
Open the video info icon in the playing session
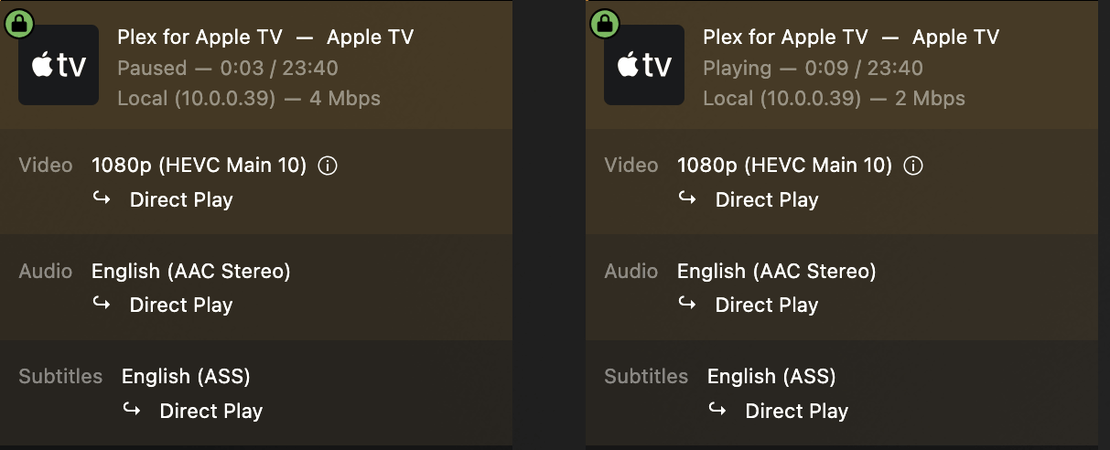913,166
